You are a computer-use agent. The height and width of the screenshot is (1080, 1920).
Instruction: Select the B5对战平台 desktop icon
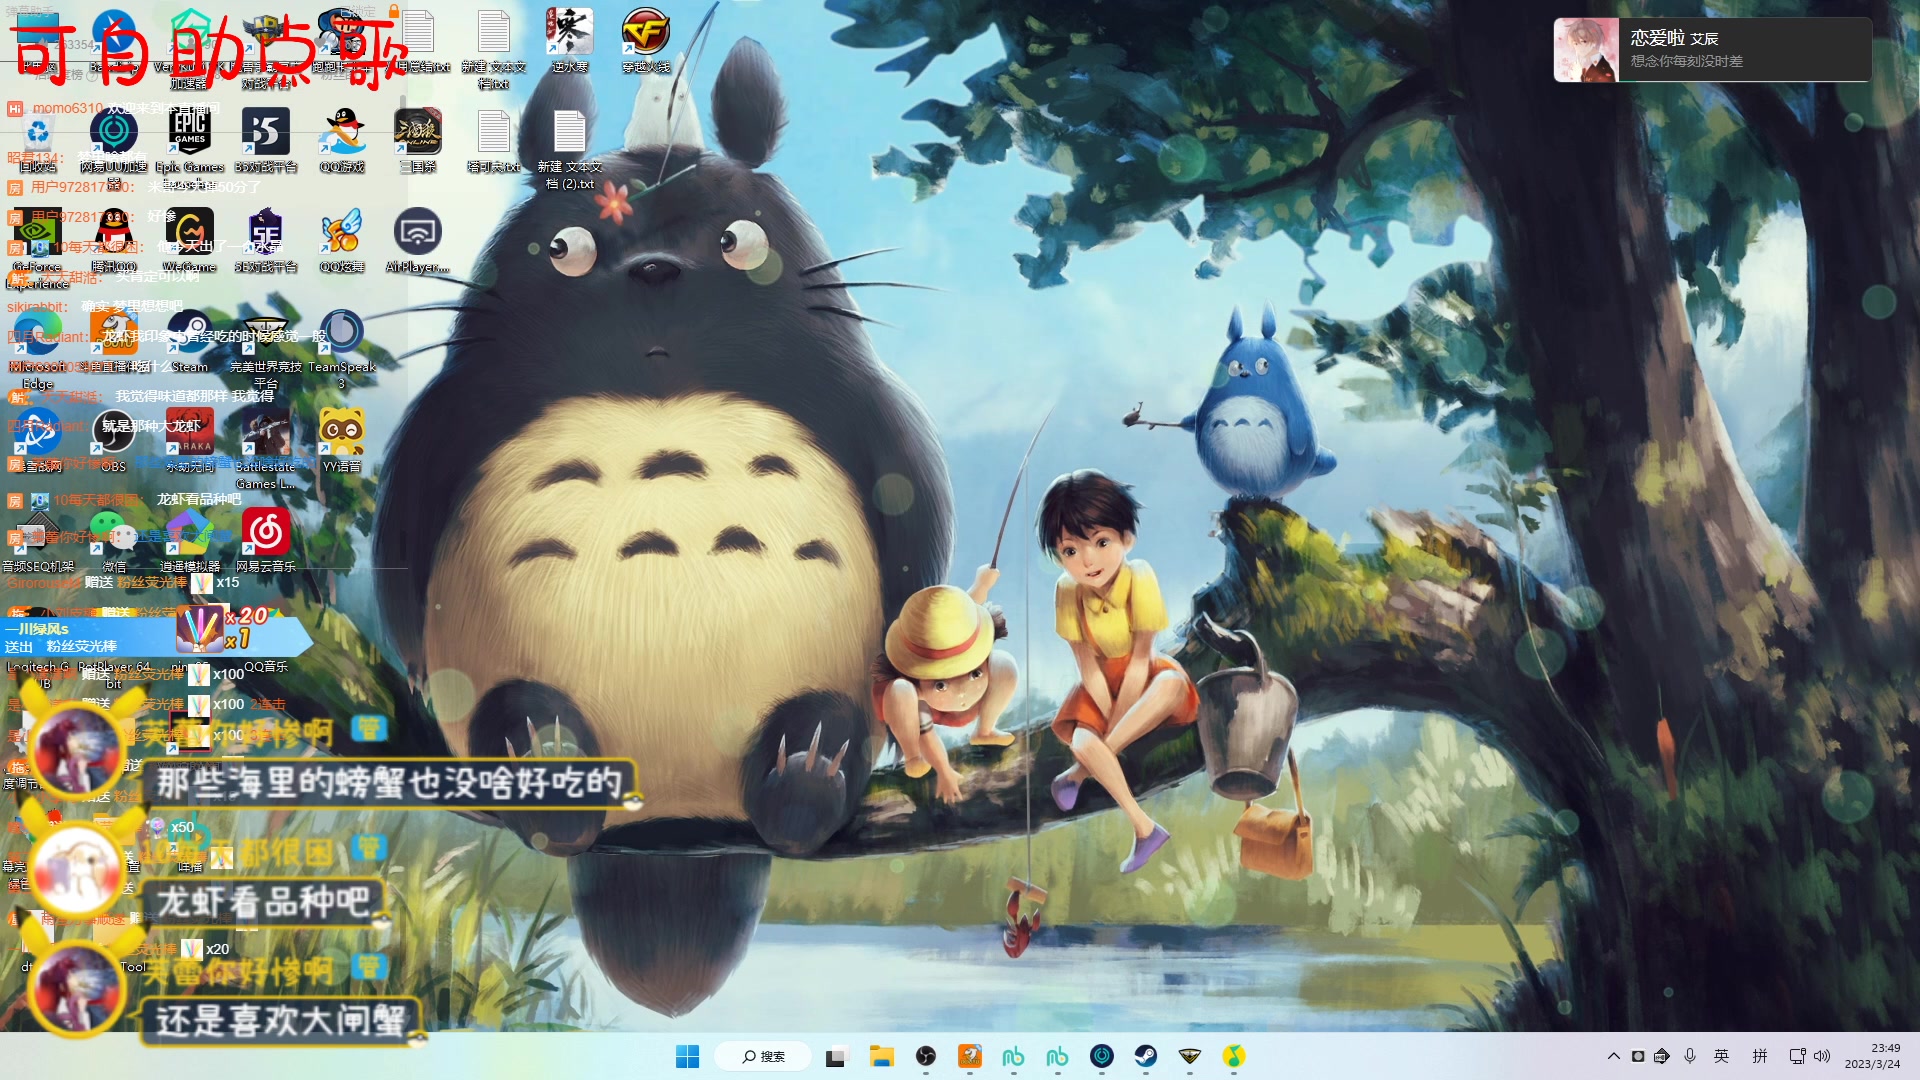tap(266, 140)
